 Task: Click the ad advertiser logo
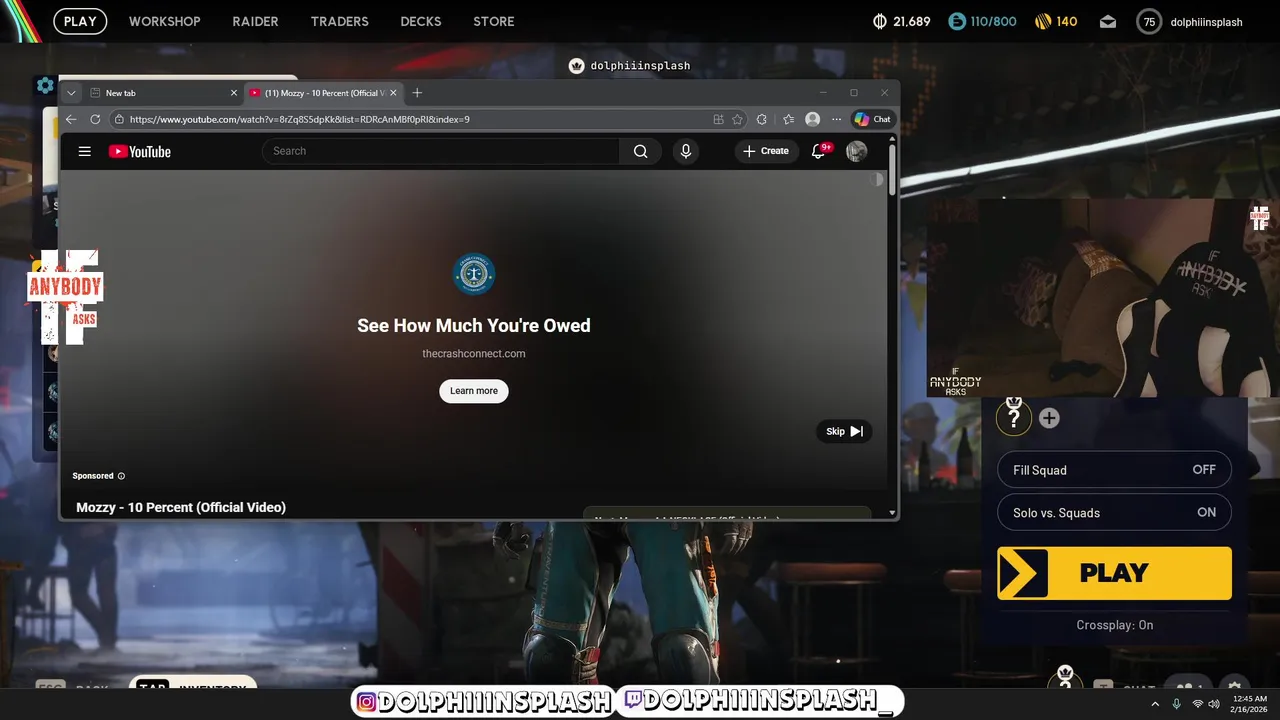[474, 274]
